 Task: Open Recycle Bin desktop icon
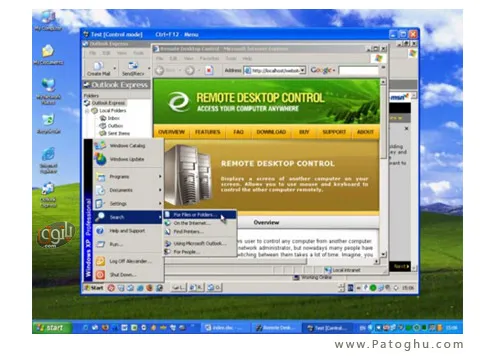pyautogui.click(x=49, y=124)
